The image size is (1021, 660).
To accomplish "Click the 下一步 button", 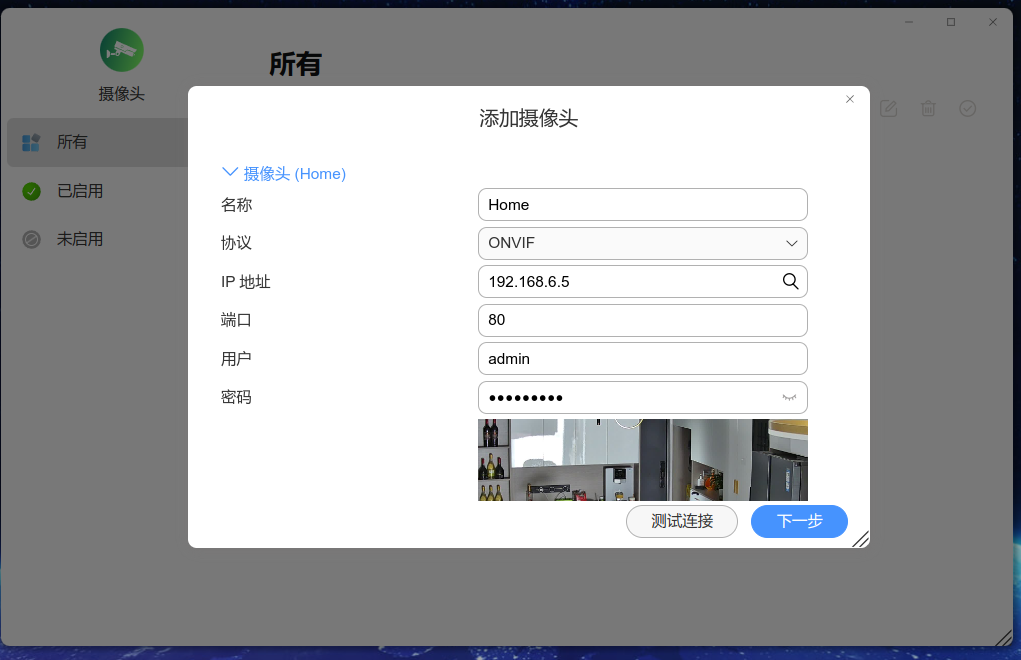I will (800, 521).
